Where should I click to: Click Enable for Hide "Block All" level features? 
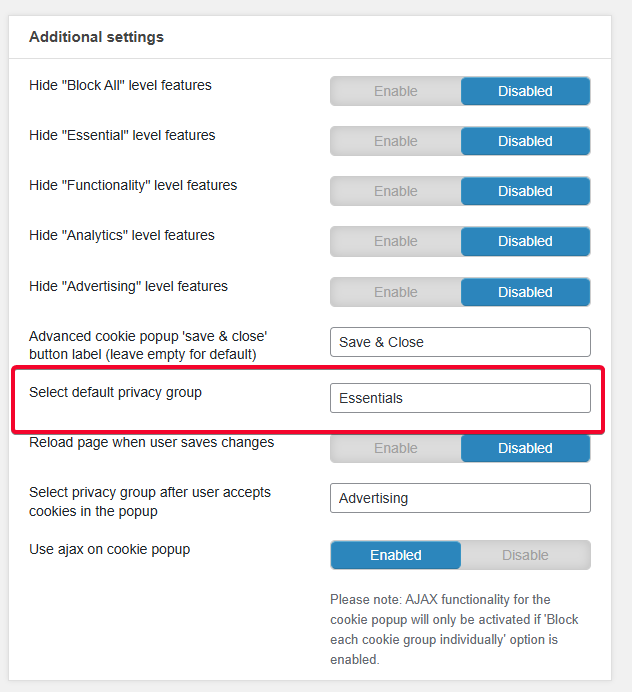tap(396, 91)
